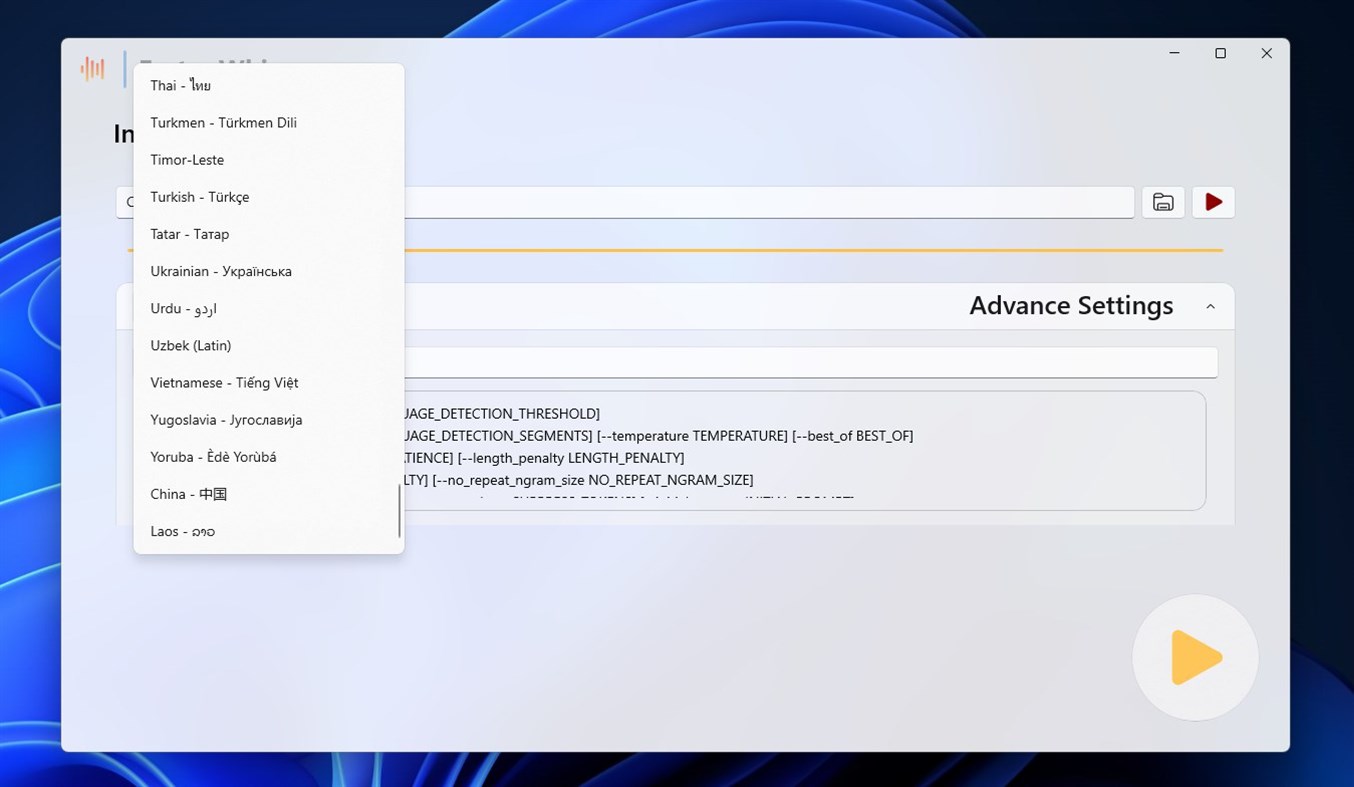The height and width of the screenshot is (787, 1354).
Task: Click the app waveform logo icon
Action: (x=92, y=68)
